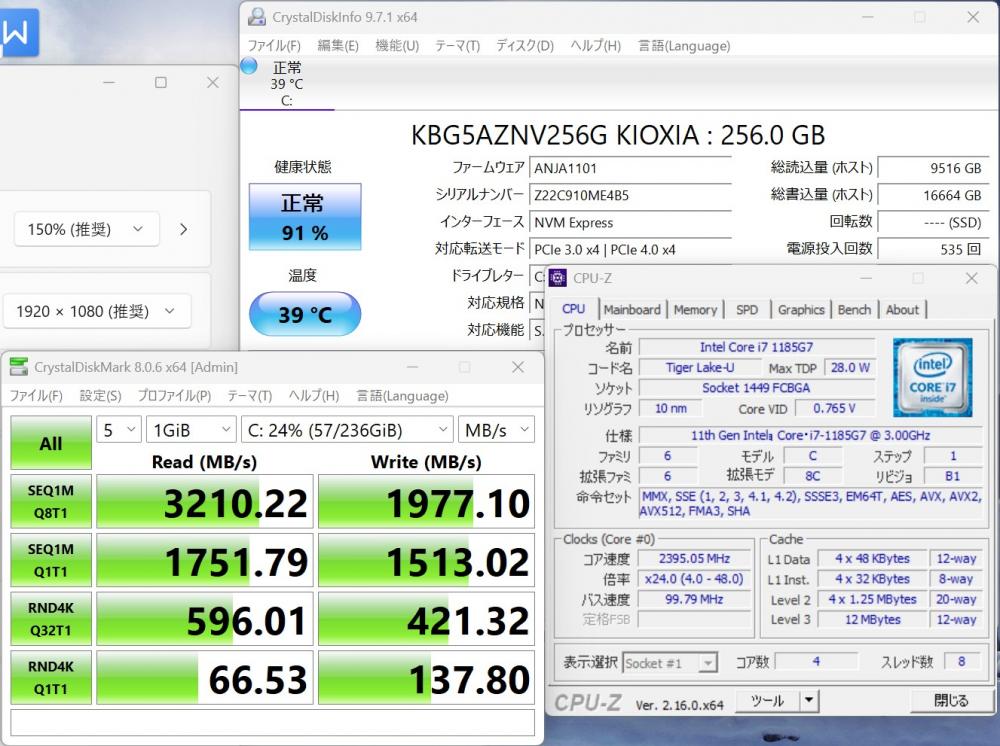Switch to About tab in CPU-Z

(902, 310)
